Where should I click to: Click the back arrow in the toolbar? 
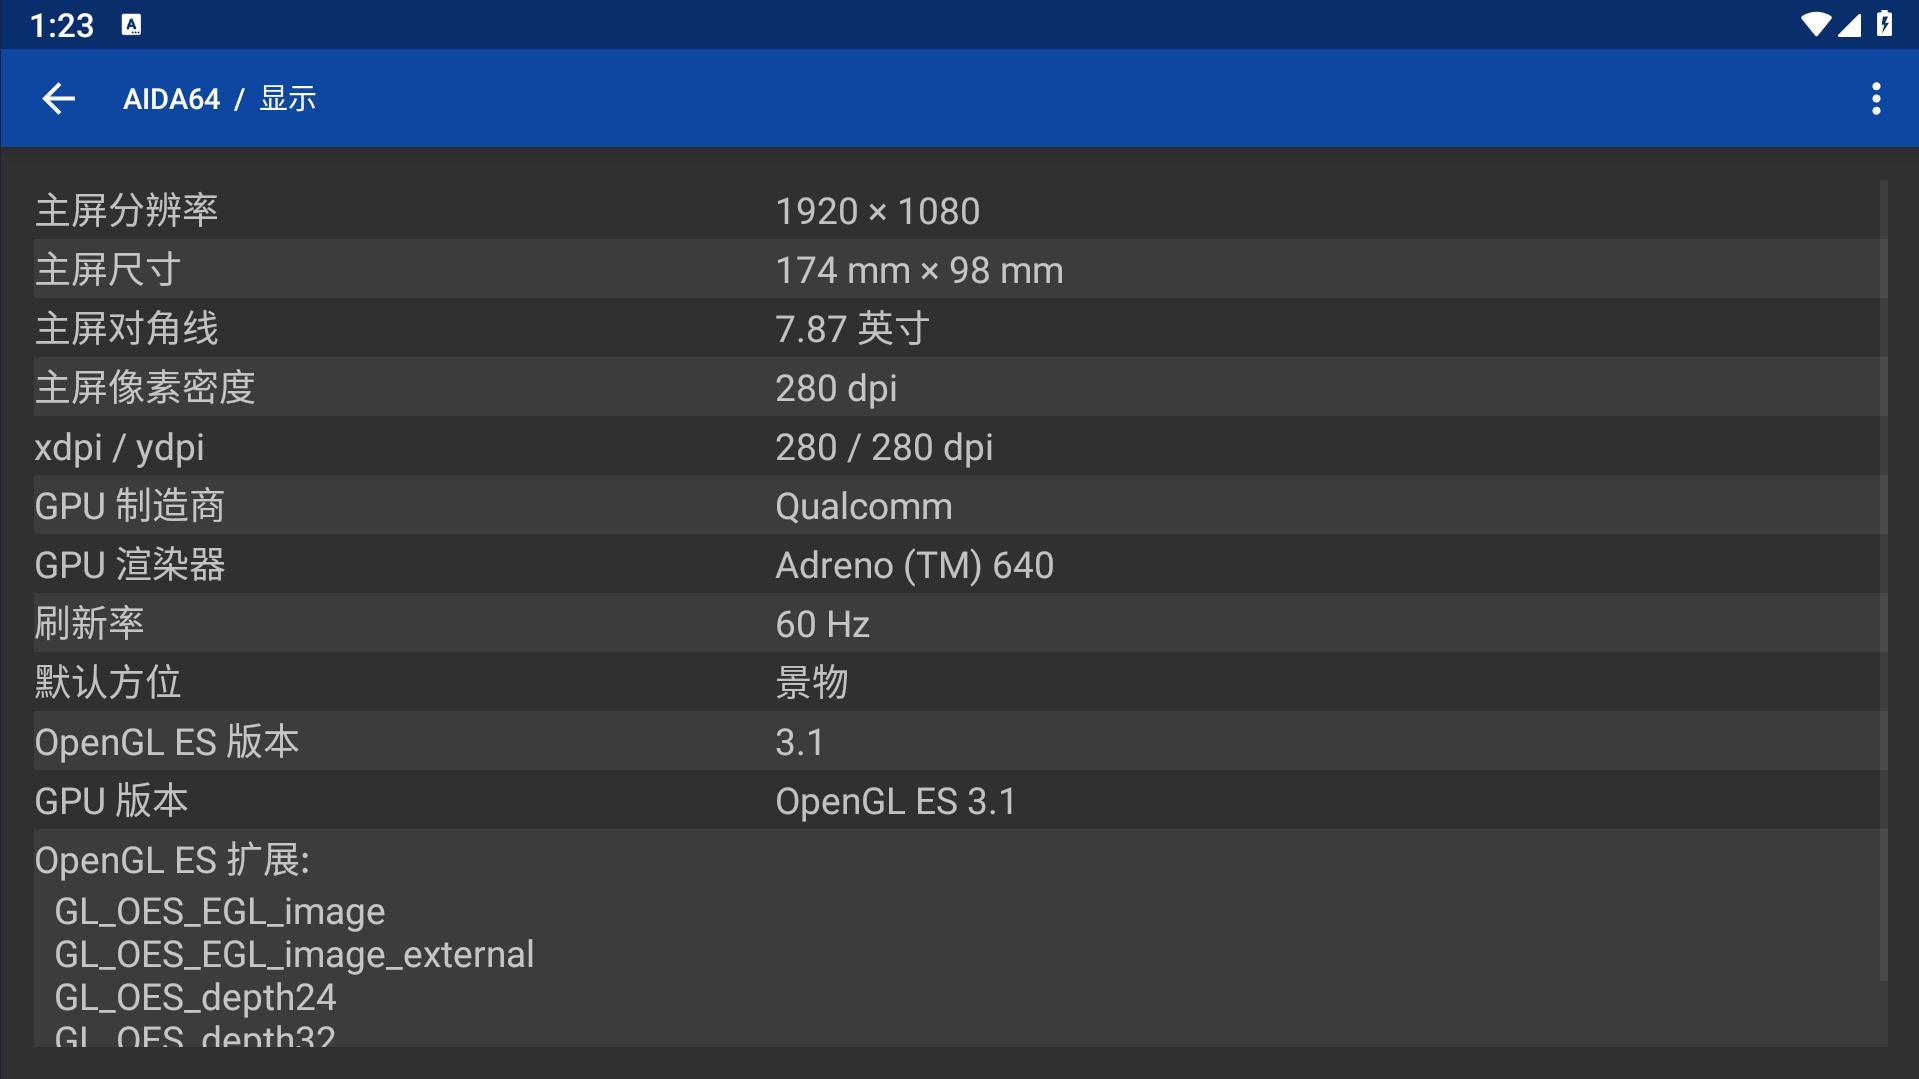(57, 98)
